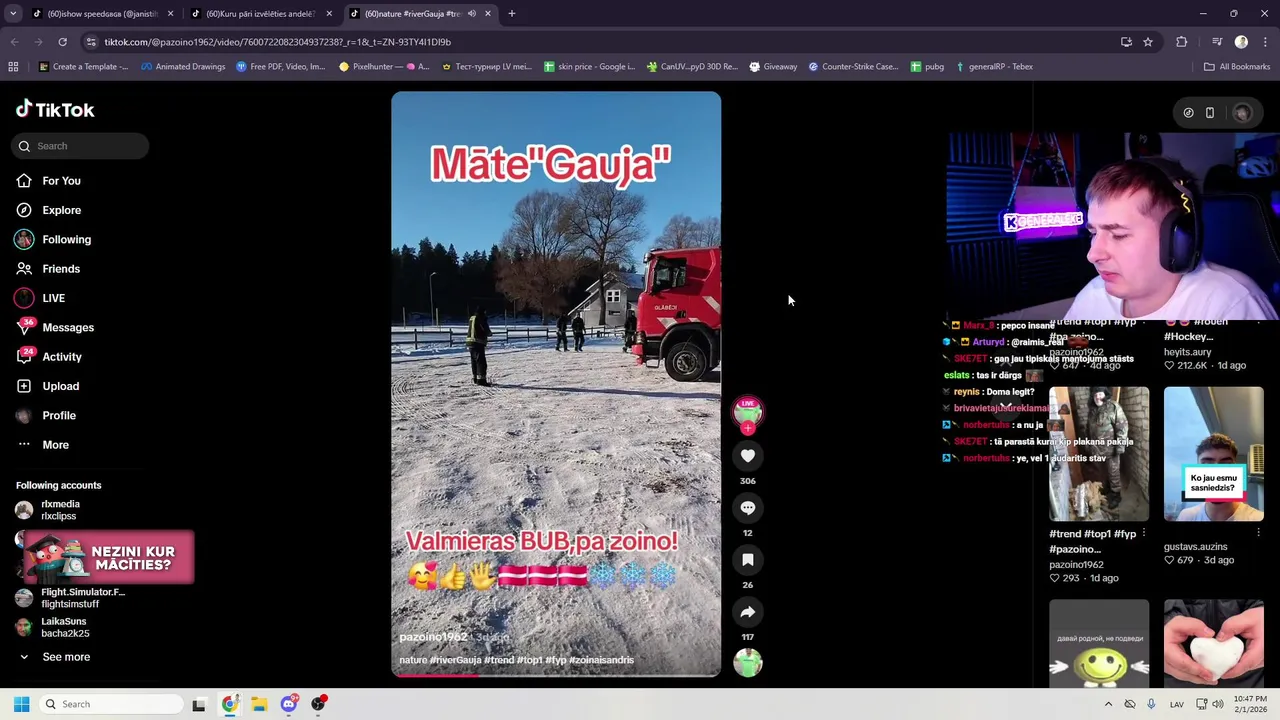Open the 'Ko jau esmu sasniedzis?' video thumbnail
Screen dimensions: 1280x720
1213,454
